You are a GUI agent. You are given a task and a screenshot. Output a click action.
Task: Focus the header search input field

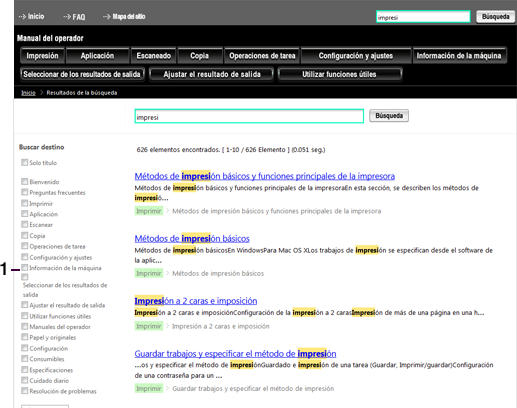(x=423, y=17)
